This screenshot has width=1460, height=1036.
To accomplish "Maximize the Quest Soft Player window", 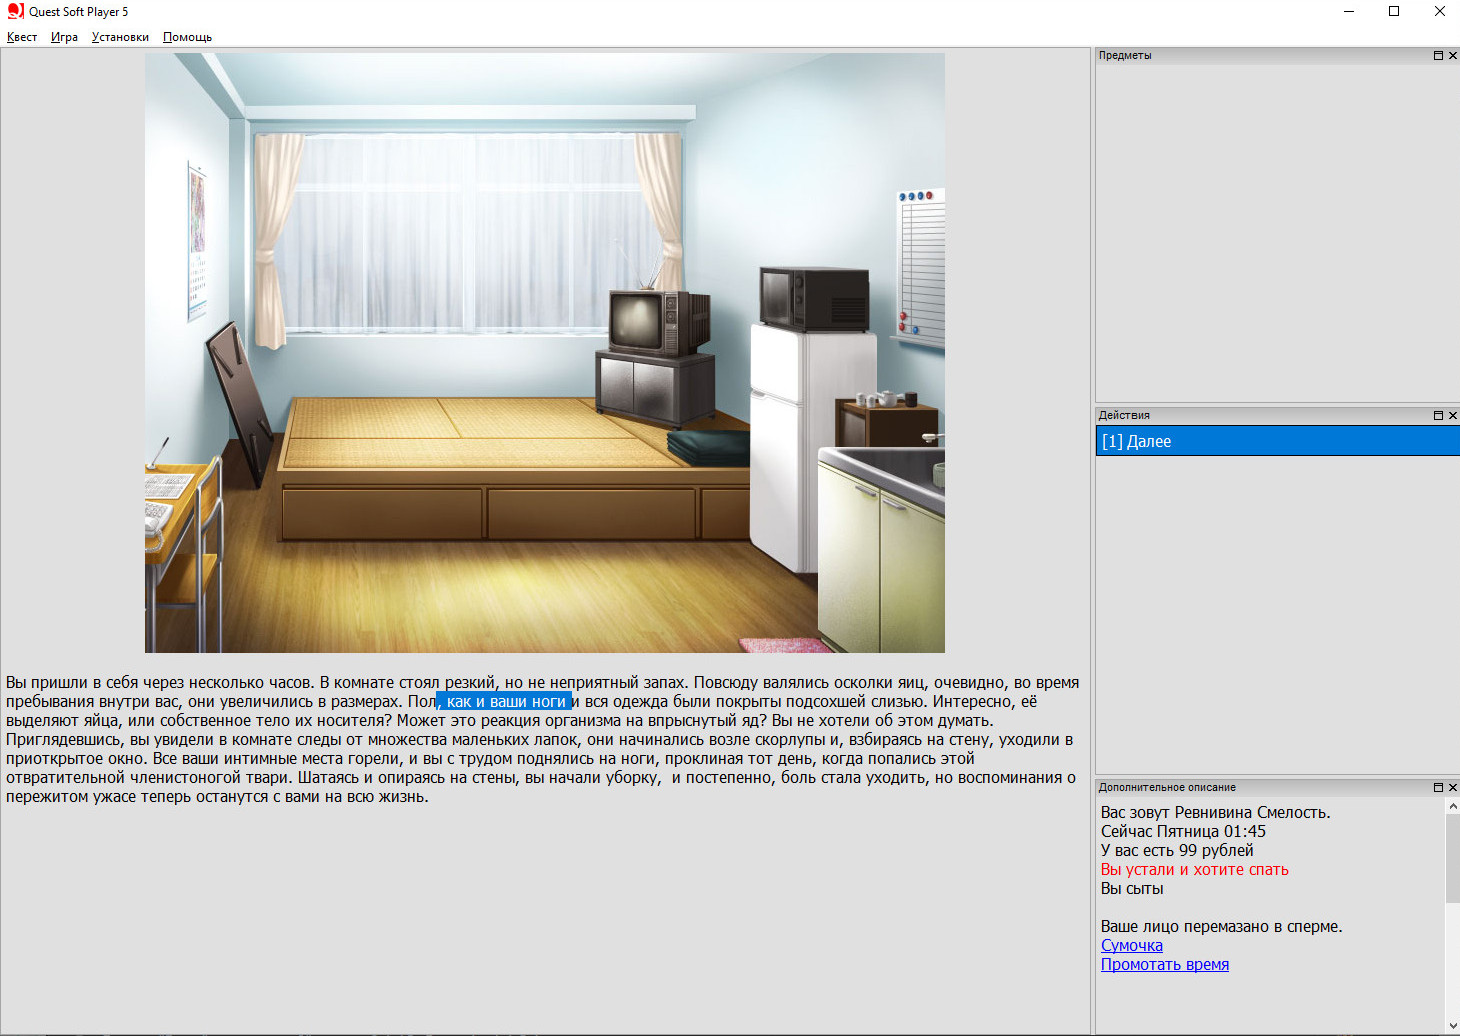I will click(x=1394, y=11).
